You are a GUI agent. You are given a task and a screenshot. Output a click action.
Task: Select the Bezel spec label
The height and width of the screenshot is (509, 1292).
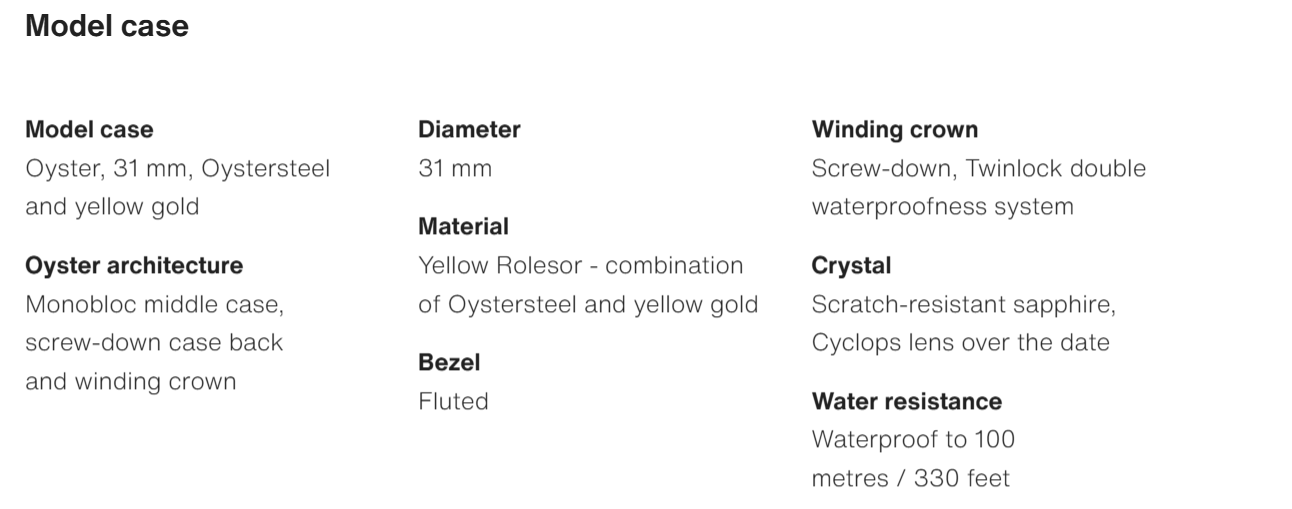449,362
